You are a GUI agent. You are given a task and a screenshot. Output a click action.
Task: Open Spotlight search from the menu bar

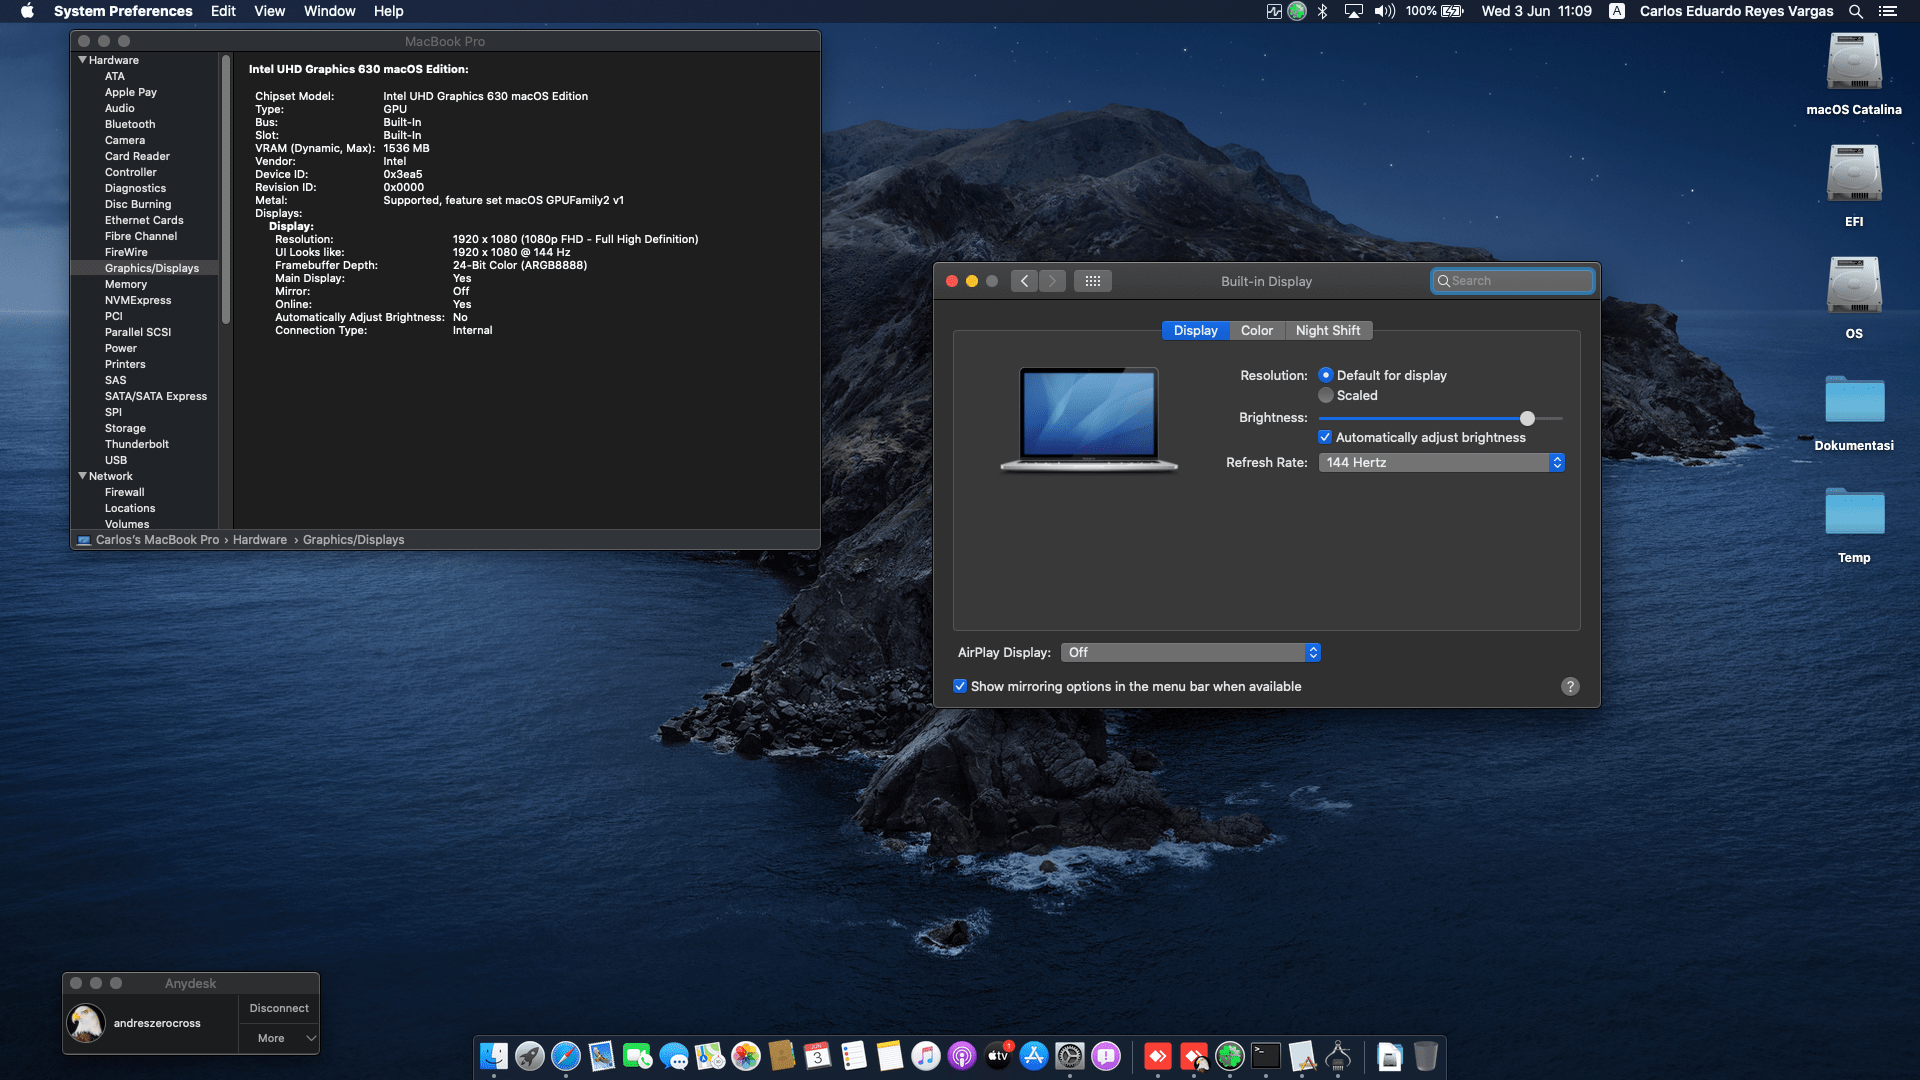[1856, 11]
